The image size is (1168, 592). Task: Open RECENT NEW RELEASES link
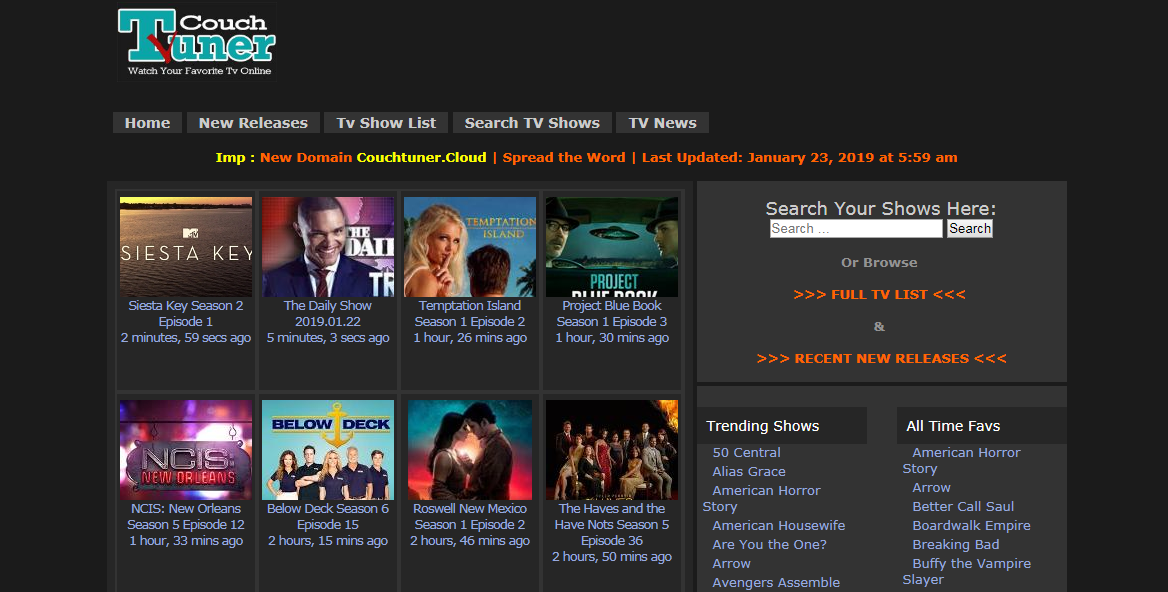881,358
